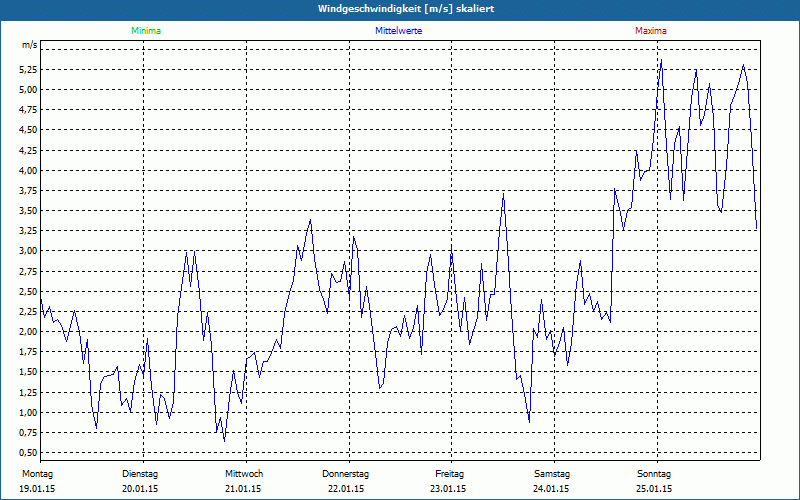800x500 pixels.
Task: Click the Dienstag day label
Action: pyautogui.click(x=140, y=474)
